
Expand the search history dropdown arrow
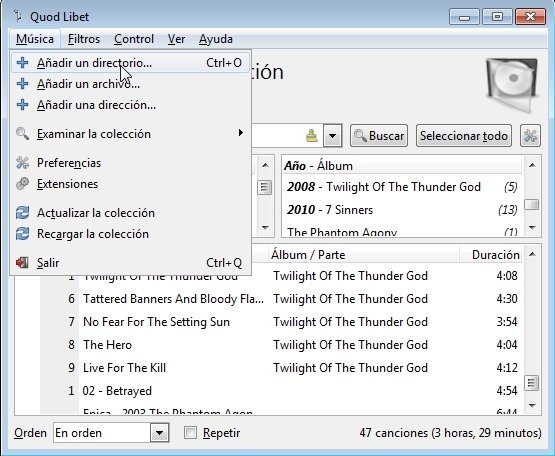(x=332, y=136)
